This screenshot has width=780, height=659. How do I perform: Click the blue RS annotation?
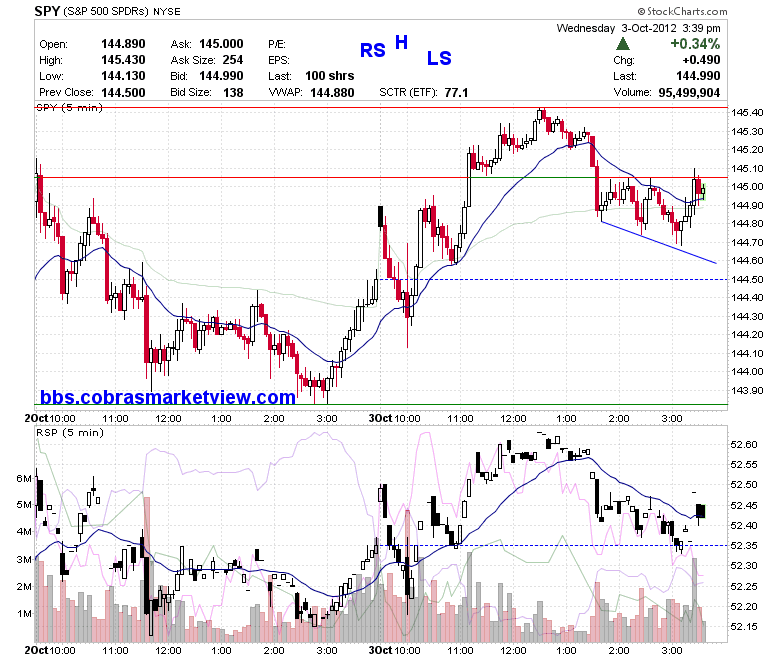coord(372,50)
